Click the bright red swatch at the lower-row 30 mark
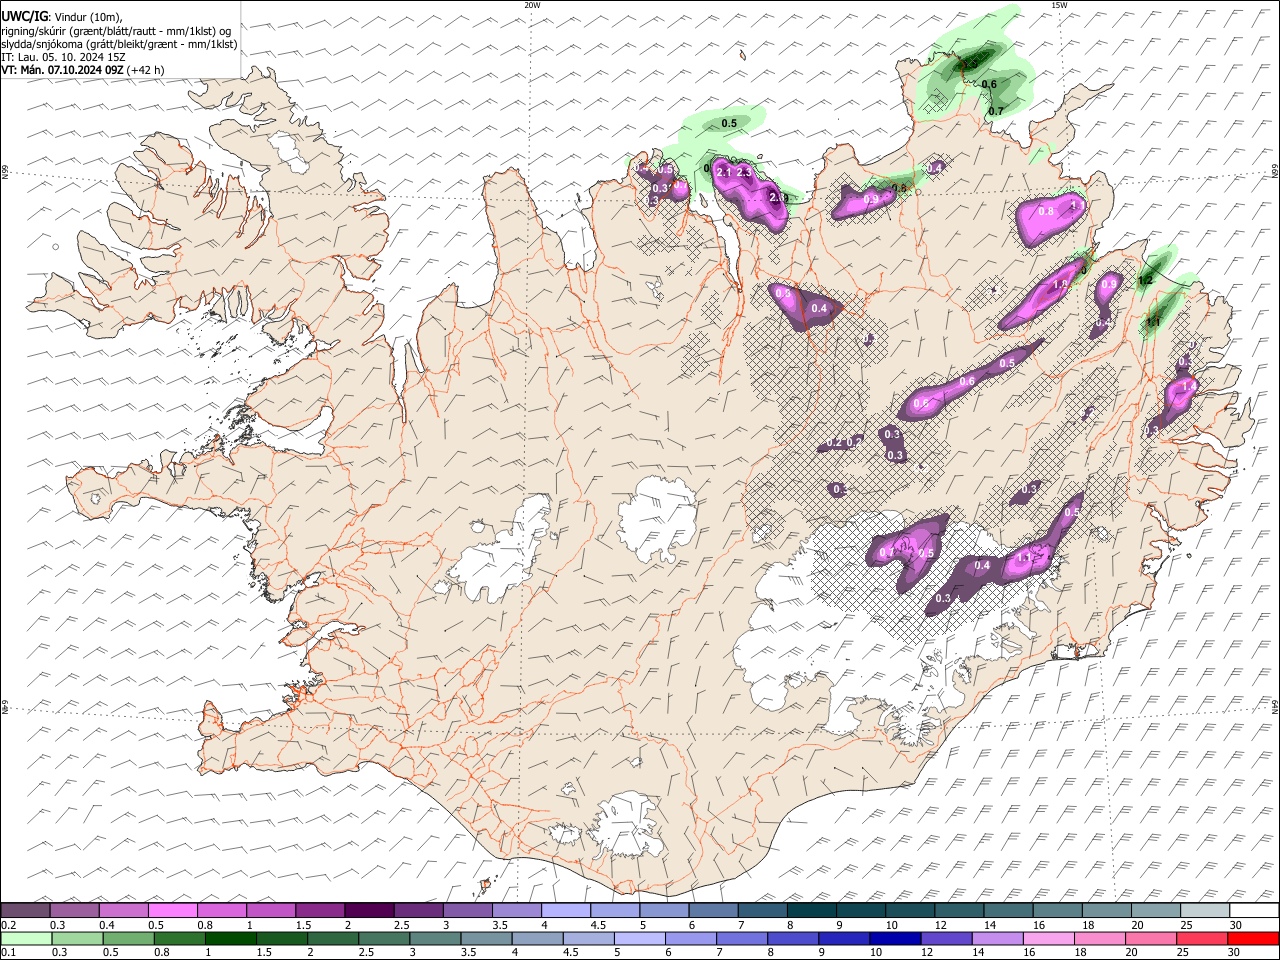The height and width of the screenshot is (960, 1280). click(1253, 939)
